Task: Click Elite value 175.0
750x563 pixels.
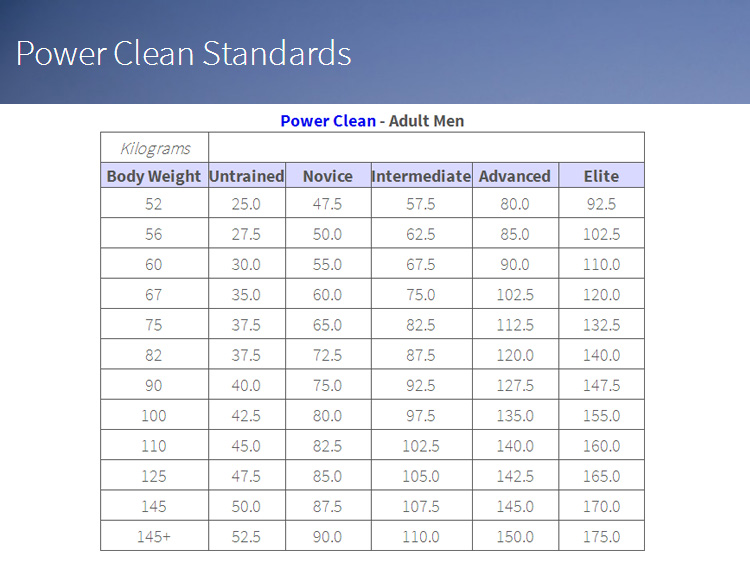Action: (601, 537)
